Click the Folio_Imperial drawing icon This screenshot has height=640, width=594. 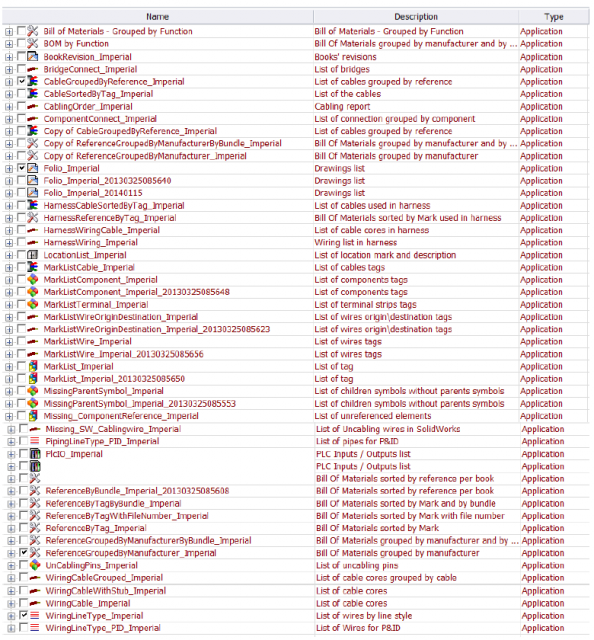point(33,168)
